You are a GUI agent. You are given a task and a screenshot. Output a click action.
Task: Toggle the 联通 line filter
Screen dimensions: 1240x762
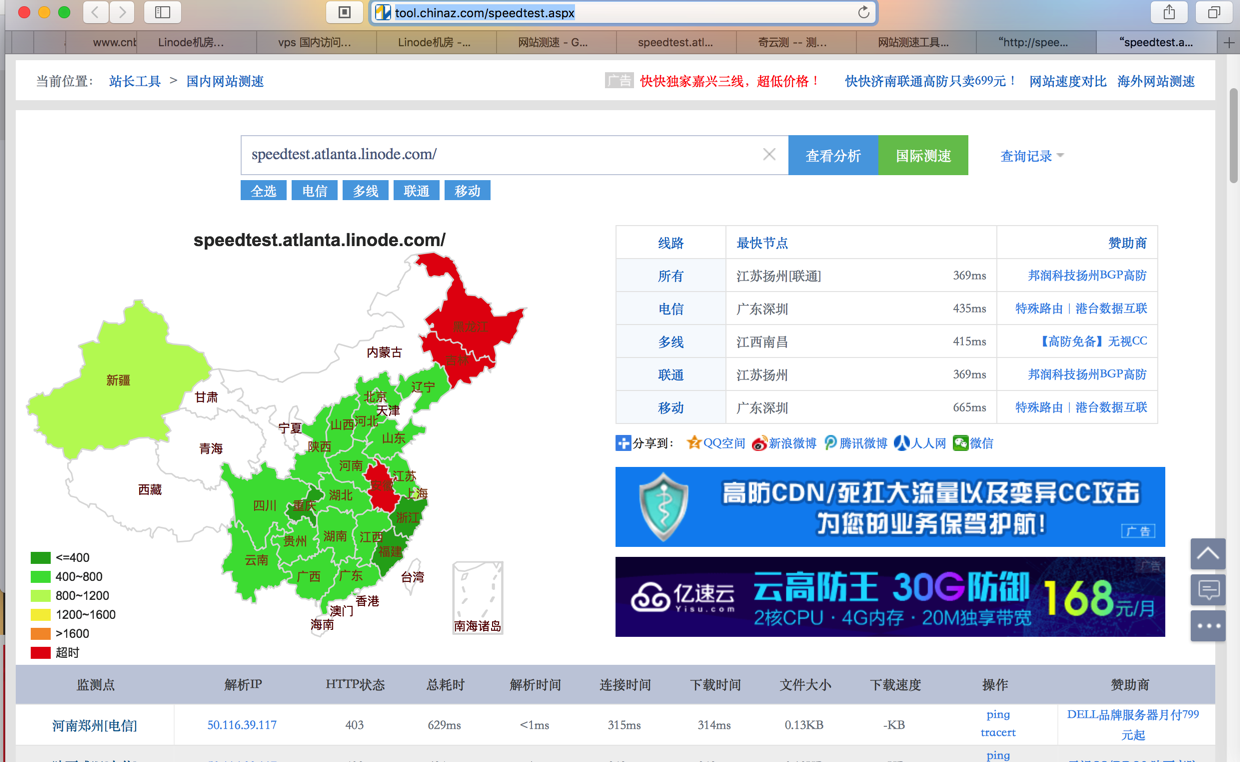click(x=416, y=191)
